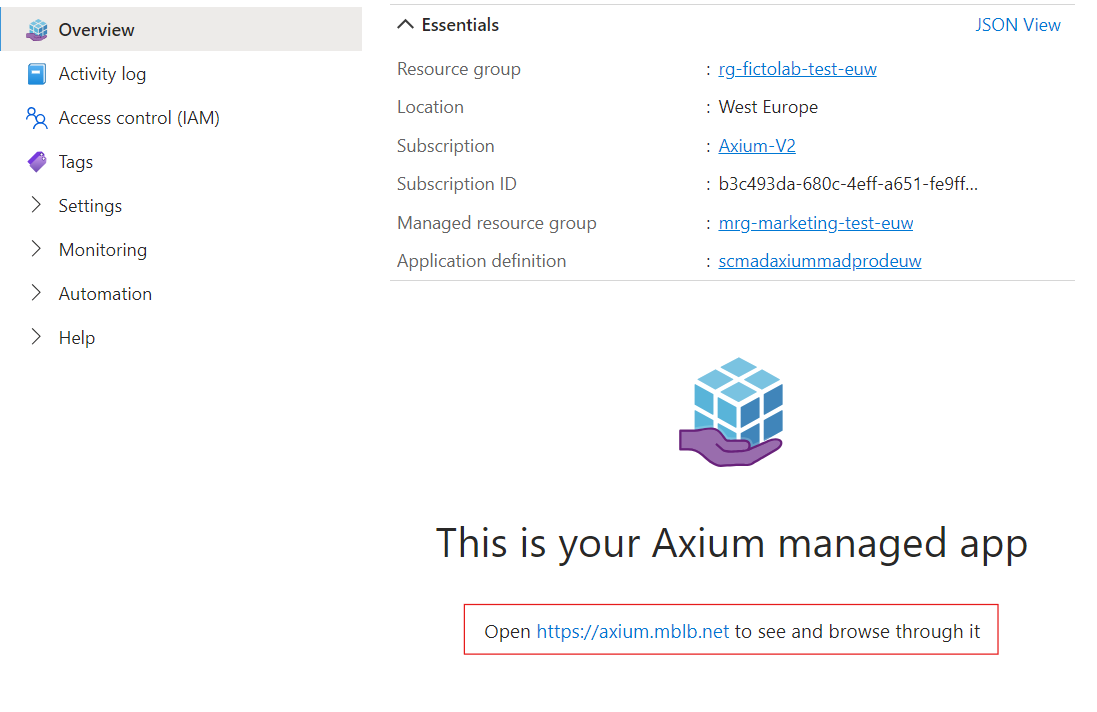This screenshot has width=1097, height=712.
Task: Click the Access control (IAM) people icon
Action: [35, 117]
